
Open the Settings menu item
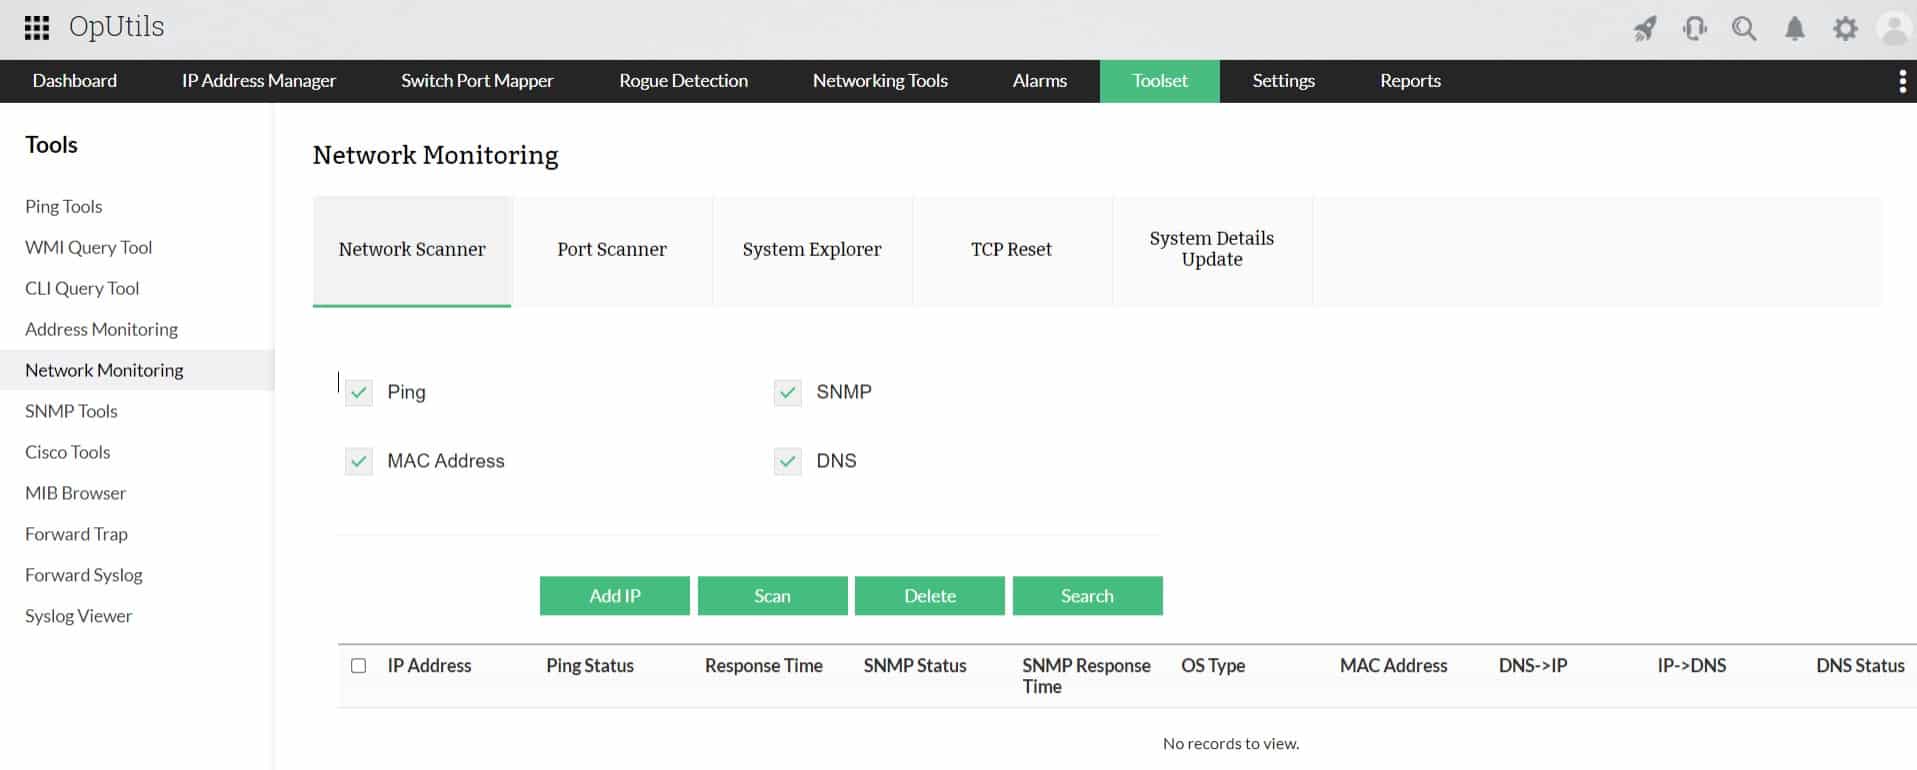pos(1283,81)
